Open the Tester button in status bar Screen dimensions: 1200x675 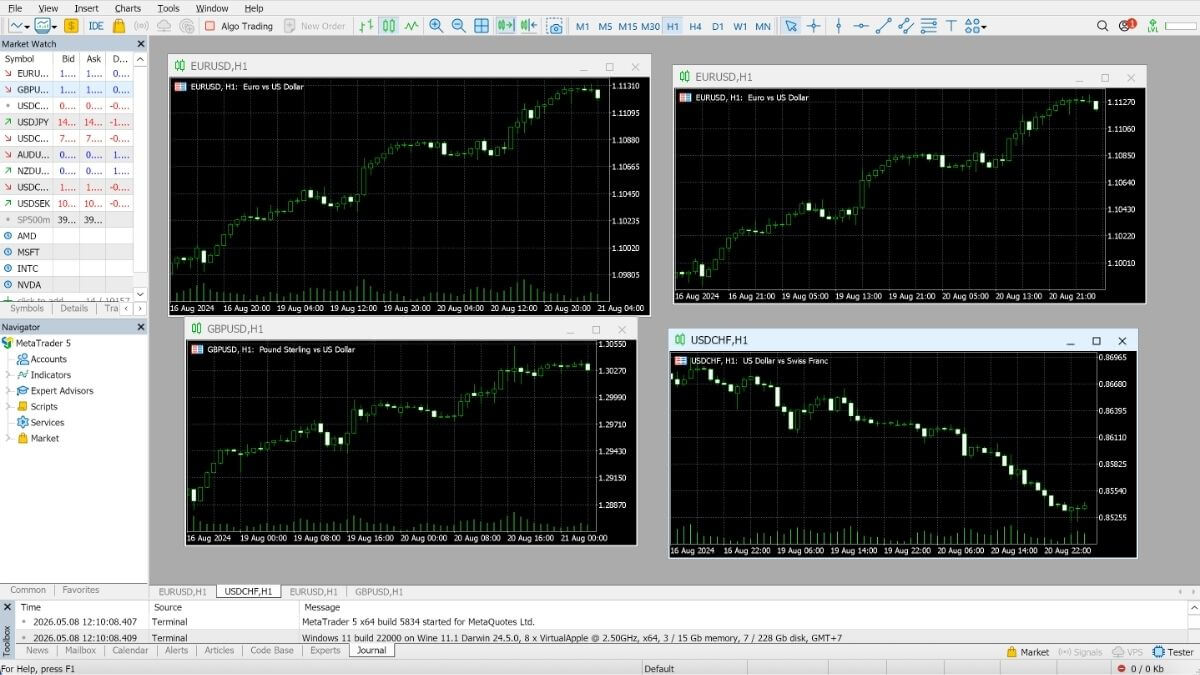[x=1173, y=652]
